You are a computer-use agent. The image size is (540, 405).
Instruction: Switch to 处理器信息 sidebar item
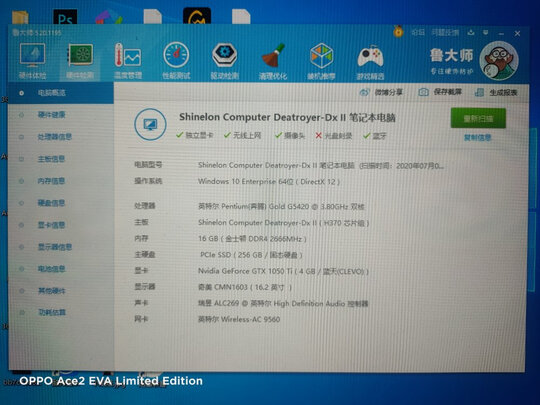[x=61, y=137]
